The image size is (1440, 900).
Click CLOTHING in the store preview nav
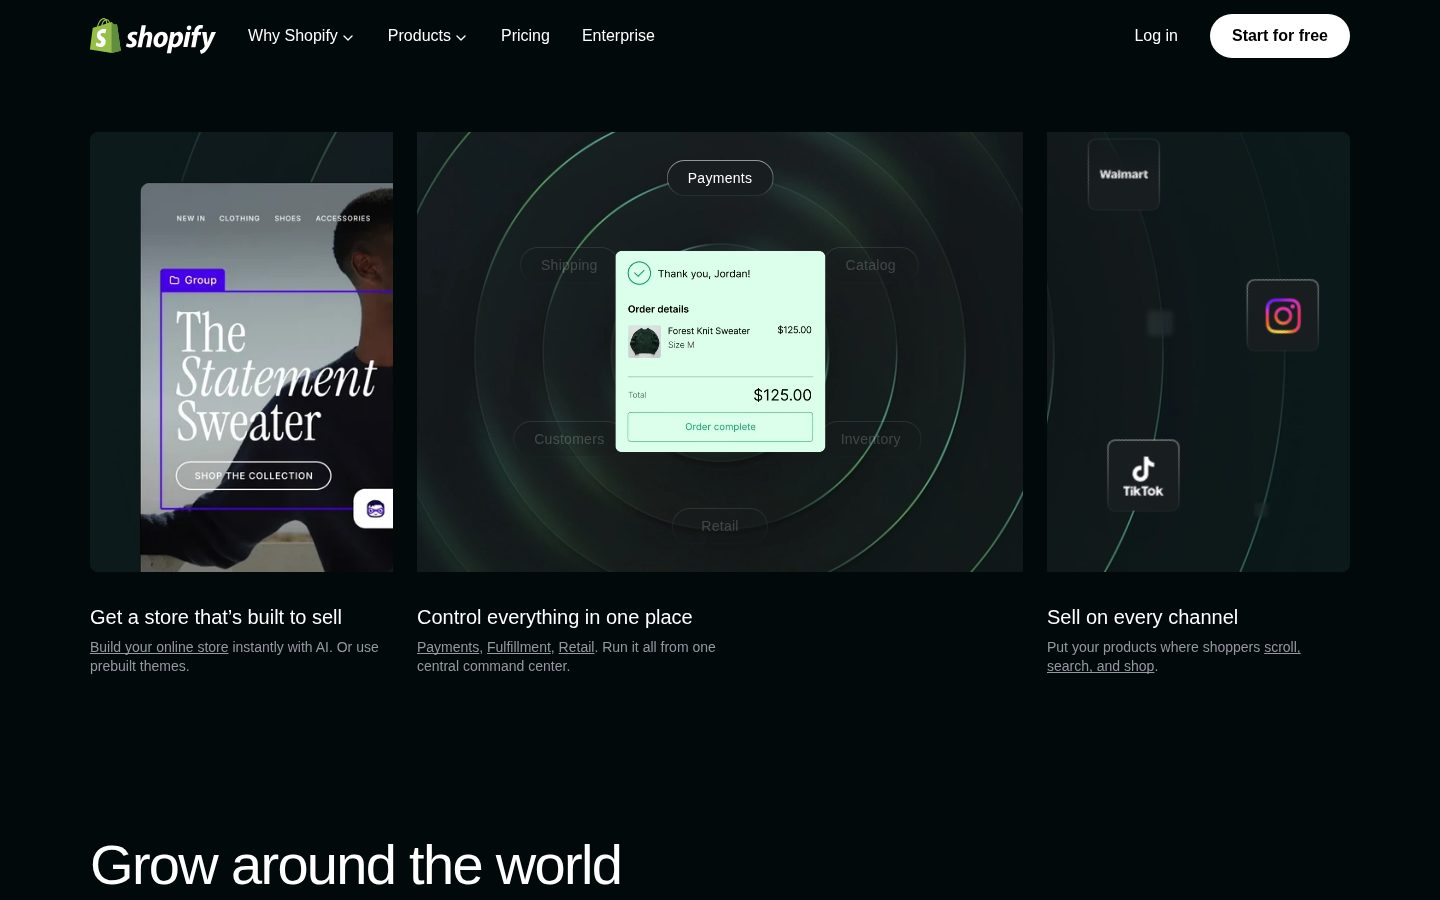coord(239,218)
